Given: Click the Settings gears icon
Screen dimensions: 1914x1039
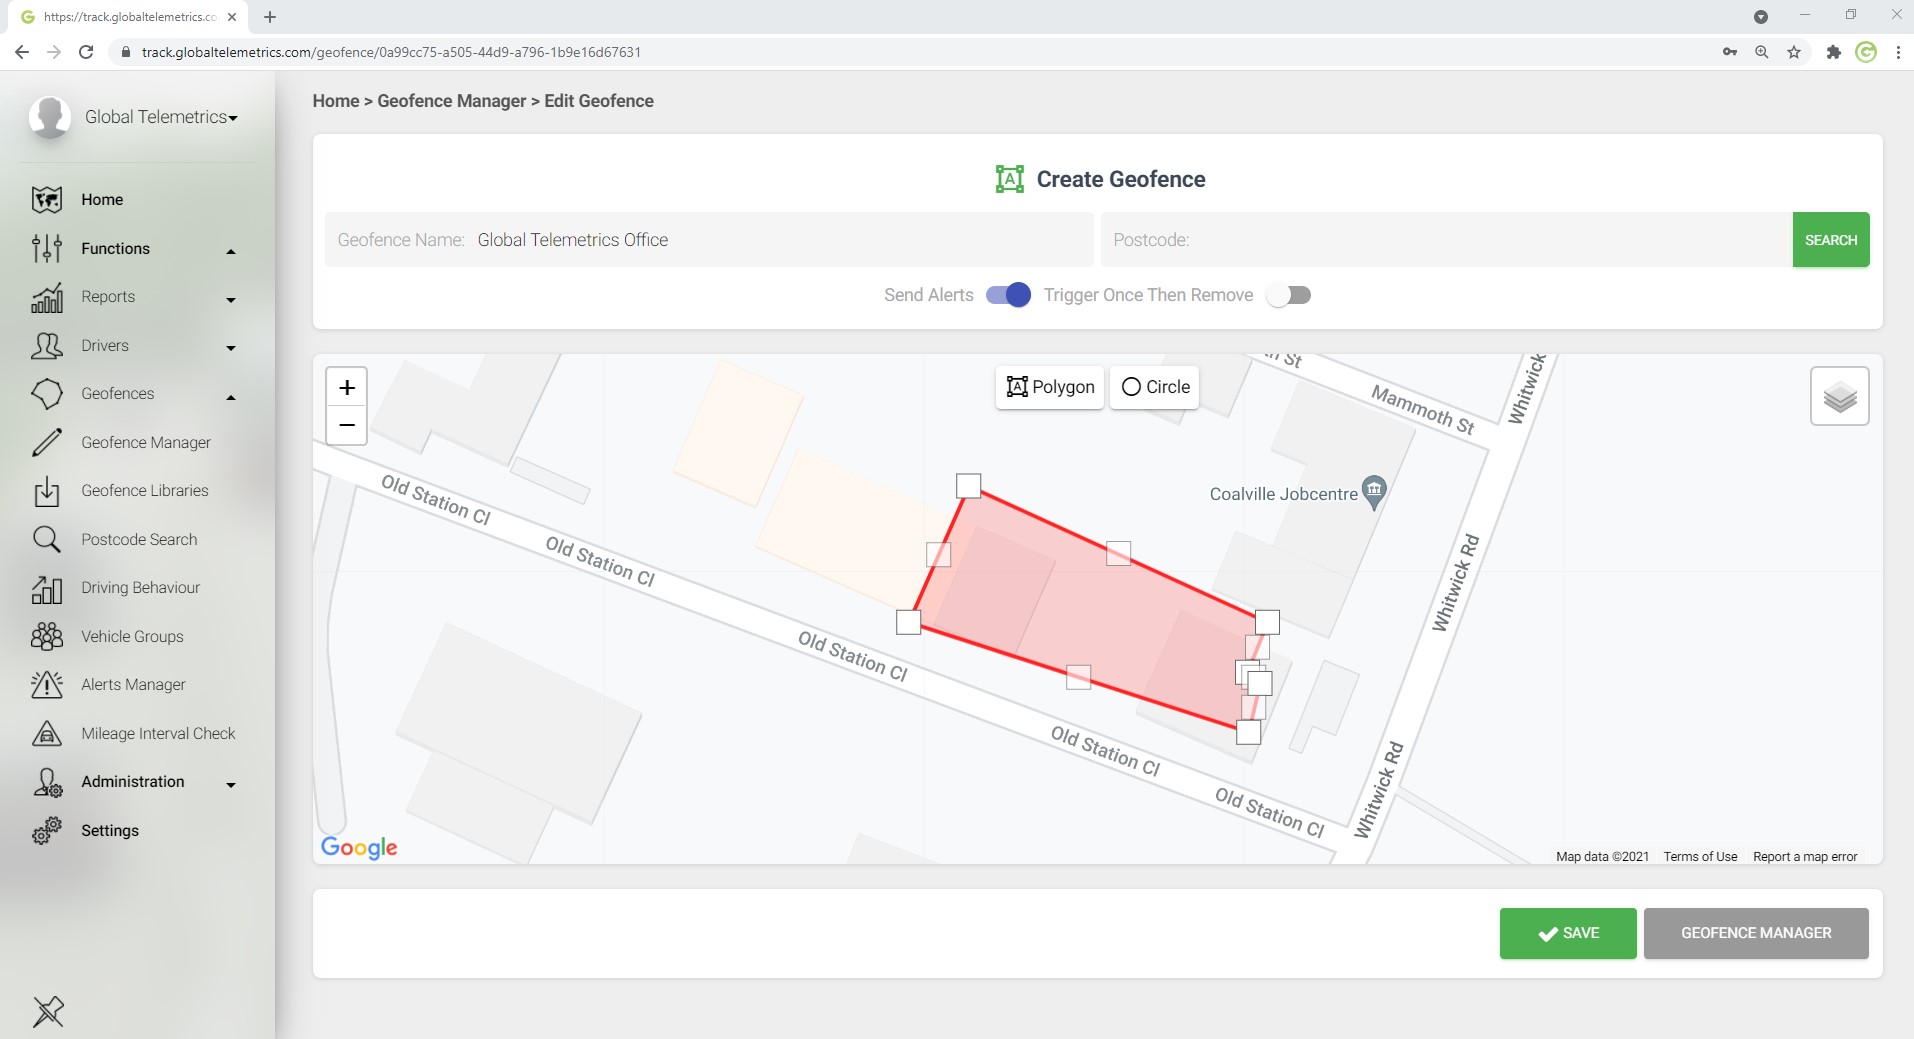Looking at the screenshot, I should [47, 831].
